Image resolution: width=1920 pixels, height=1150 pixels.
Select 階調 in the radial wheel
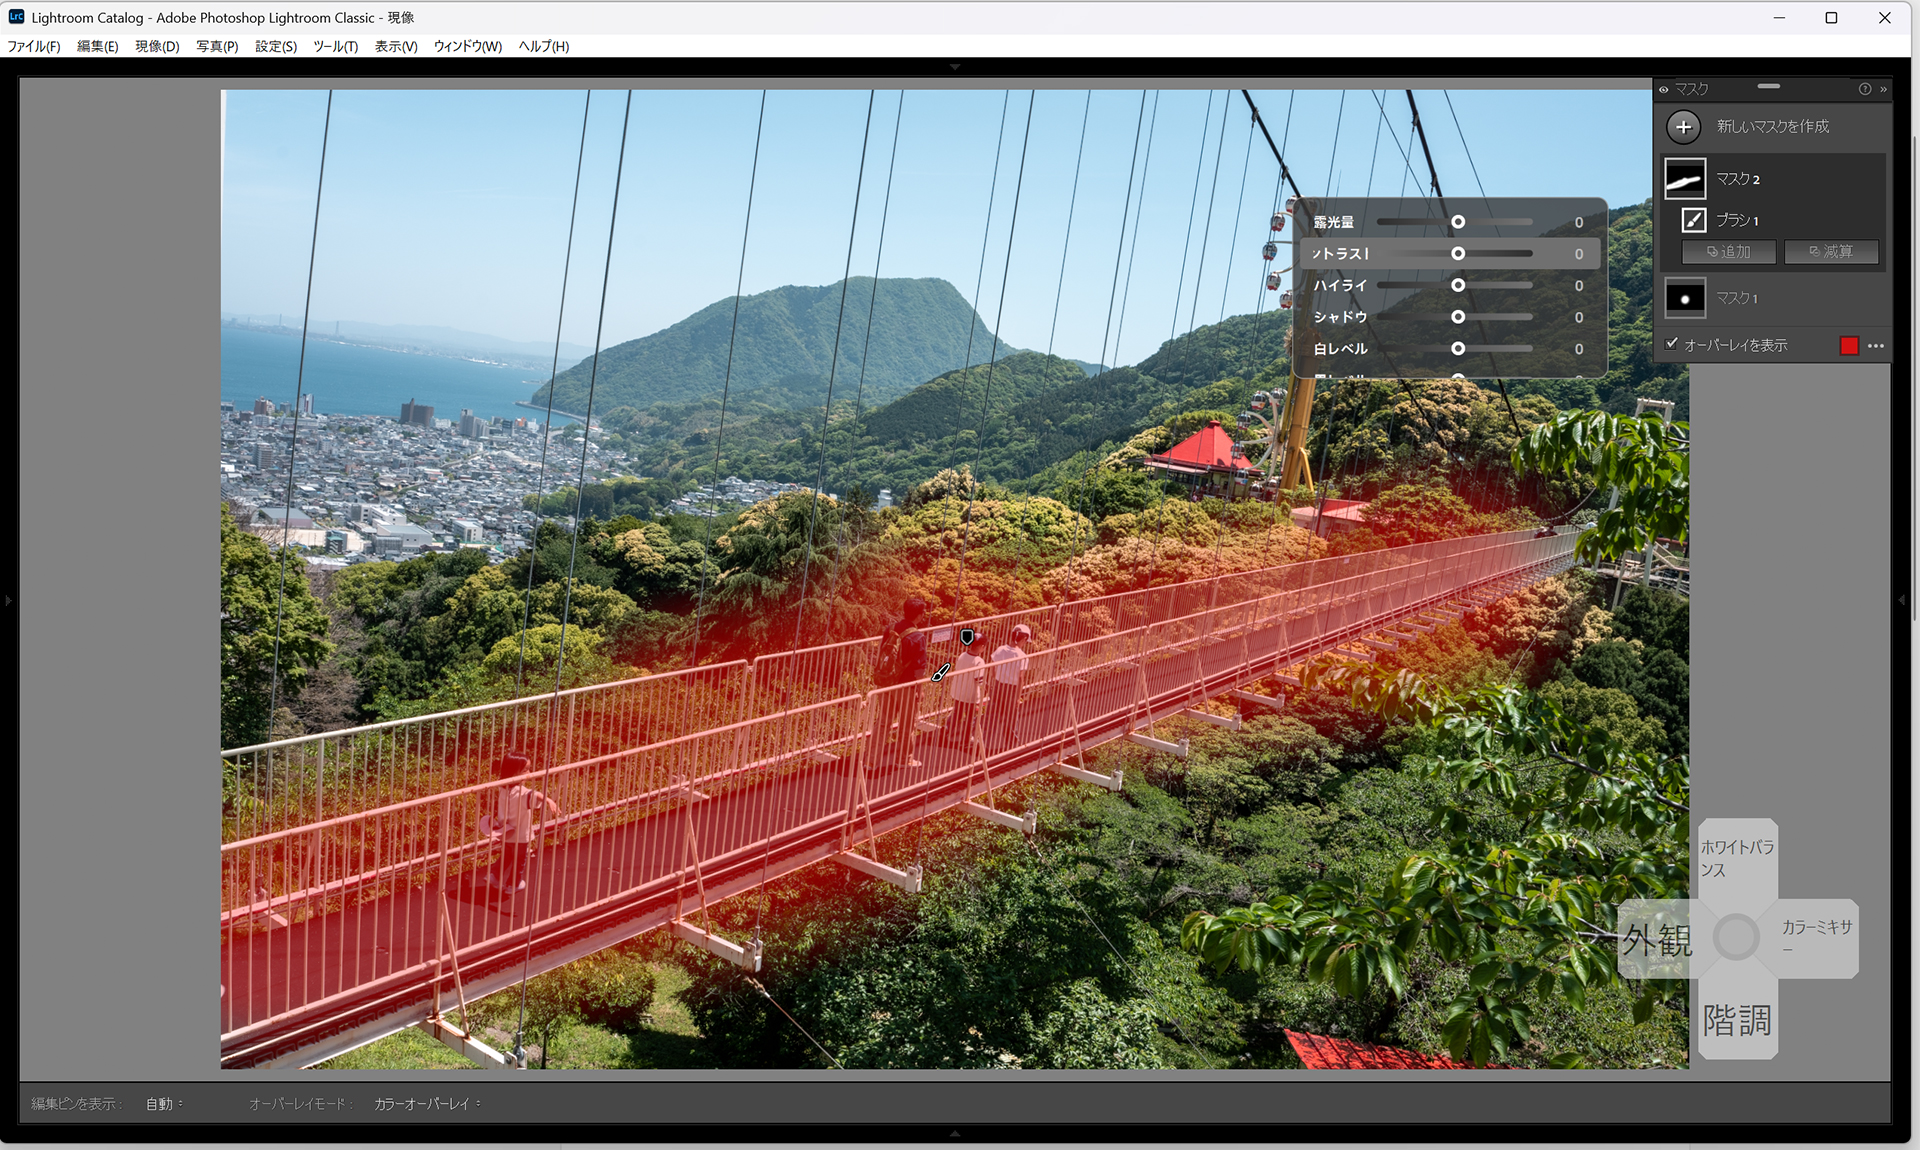(1737, 1021)
